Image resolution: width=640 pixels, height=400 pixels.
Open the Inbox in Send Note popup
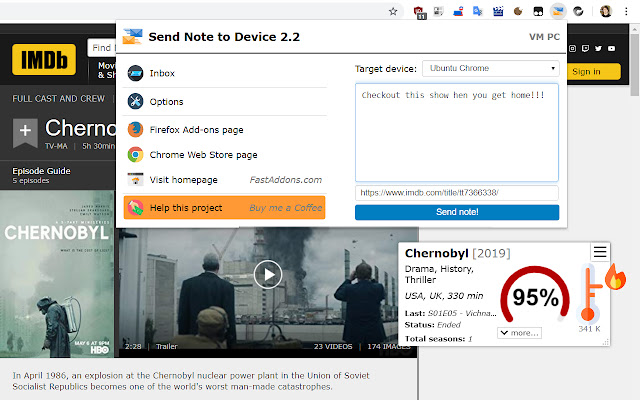162,74
